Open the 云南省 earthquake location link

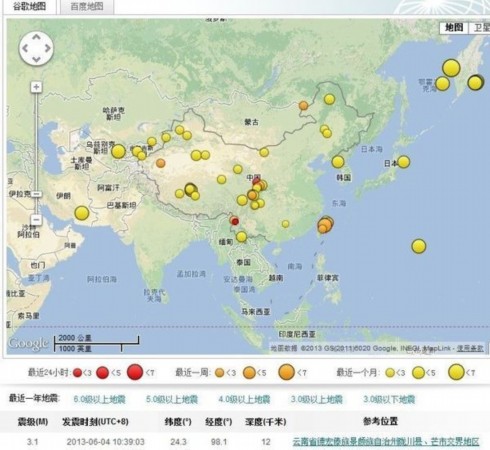(x=386, y=442)
